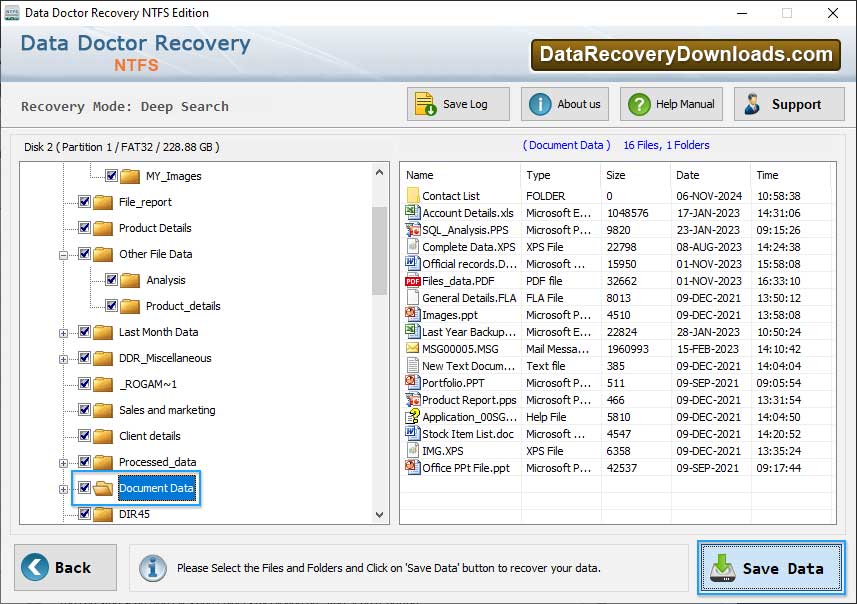Click the tree scroll down arrow
The height and width of the screenshot is (604, 857).
[x=380, y=514]
